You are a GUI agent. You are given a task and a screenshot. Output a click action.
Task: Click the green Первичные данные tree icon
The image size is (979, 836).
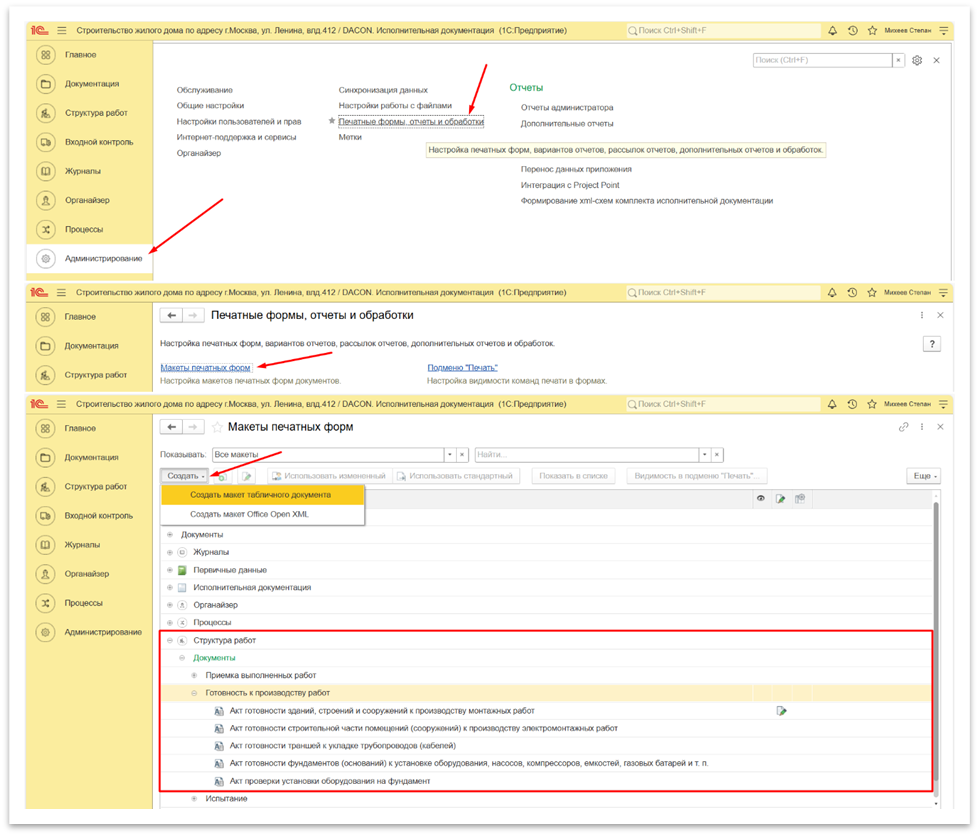point(182,570)
